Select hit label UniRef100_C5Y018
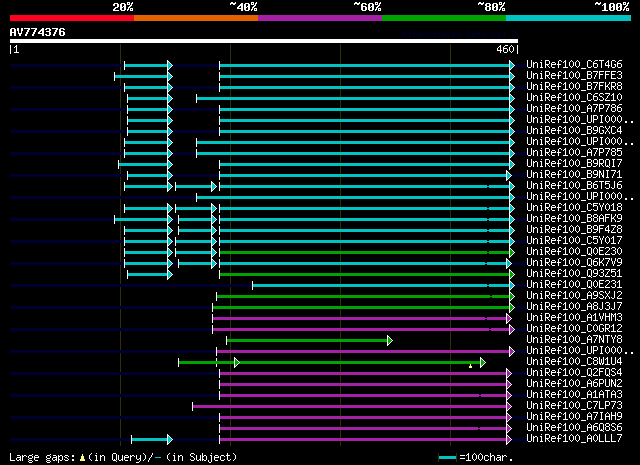Image resolution: width=640 pixels, height=465 pixels. [574, 208]
